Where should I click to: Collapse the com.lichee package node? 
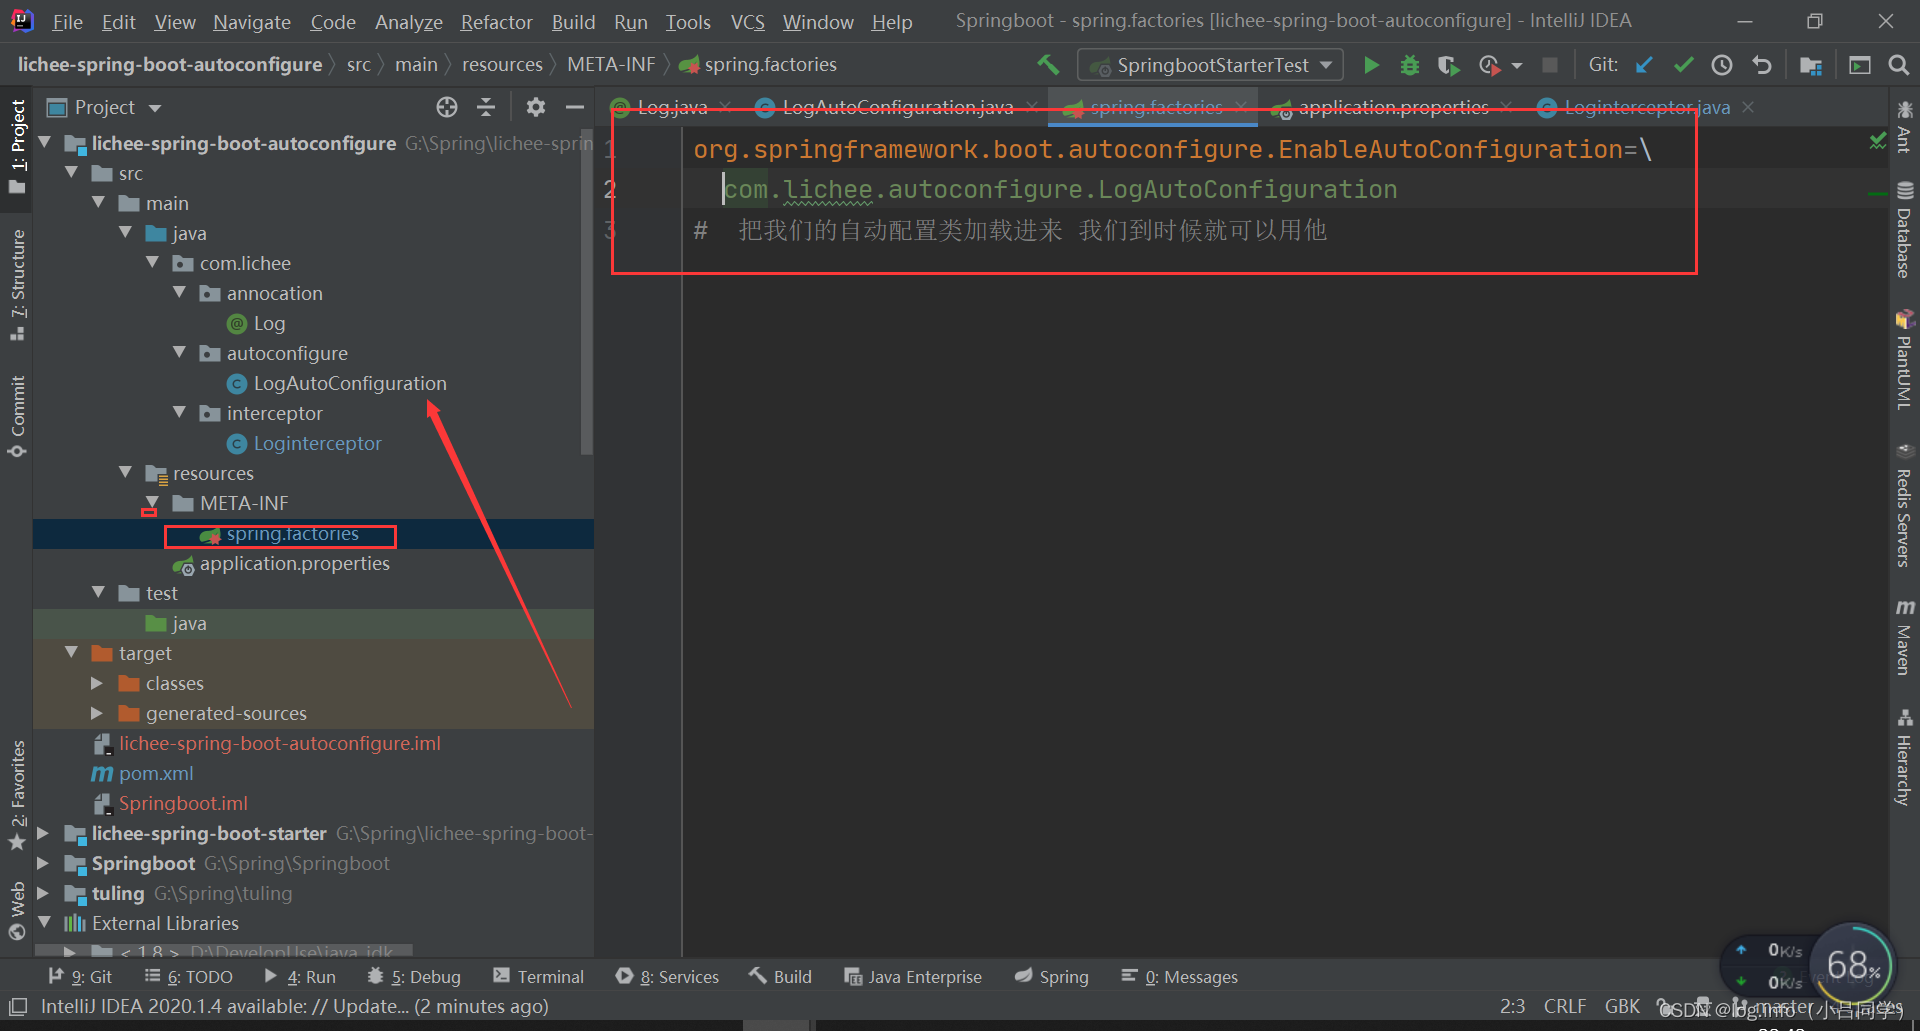point(153,263)
